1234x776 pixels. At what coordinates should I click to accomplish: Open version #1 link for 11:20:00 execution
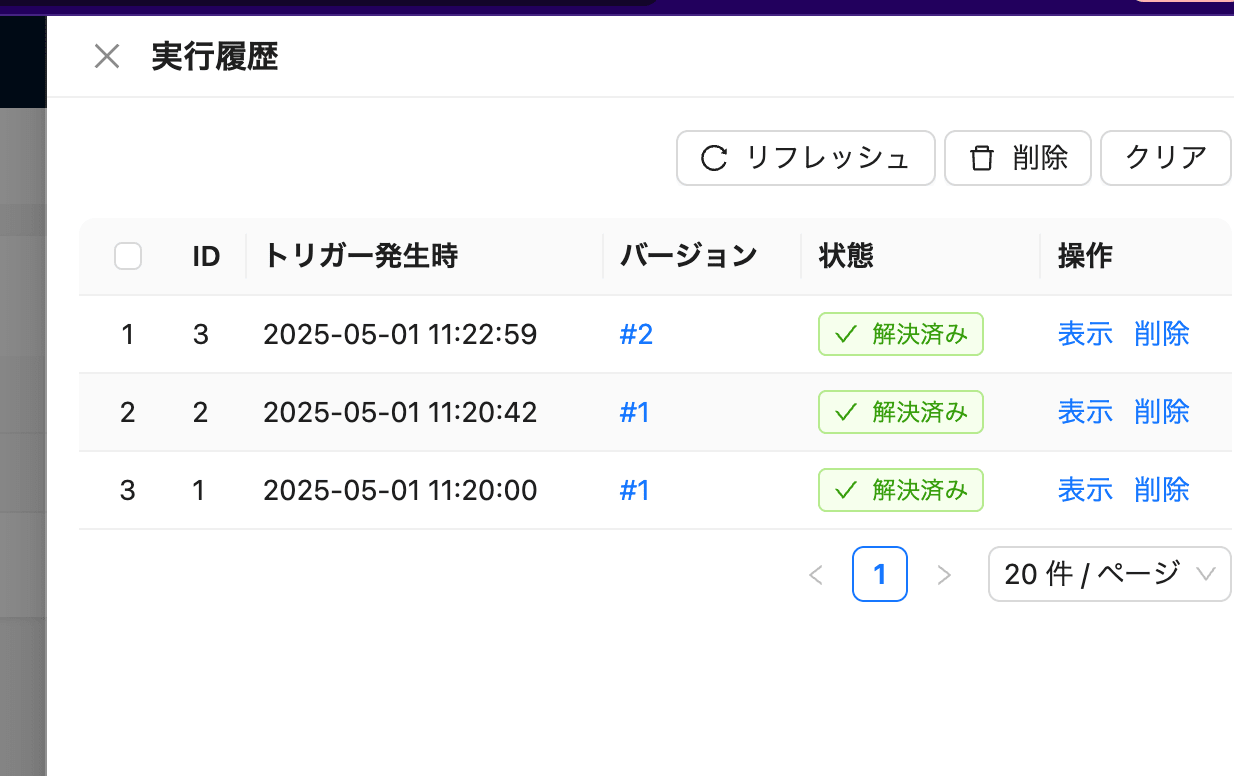(635, 490)
